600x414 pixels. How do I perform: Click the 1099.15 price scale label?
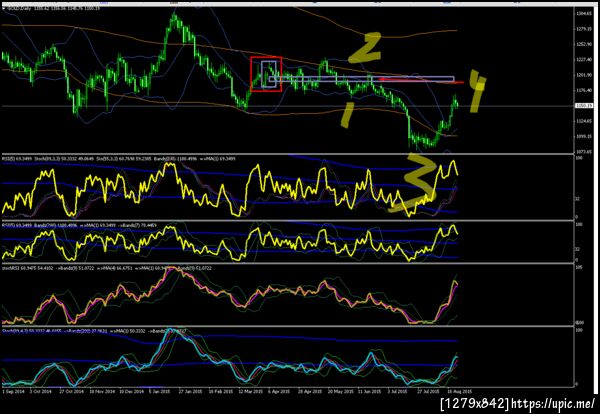coord(583,136)
